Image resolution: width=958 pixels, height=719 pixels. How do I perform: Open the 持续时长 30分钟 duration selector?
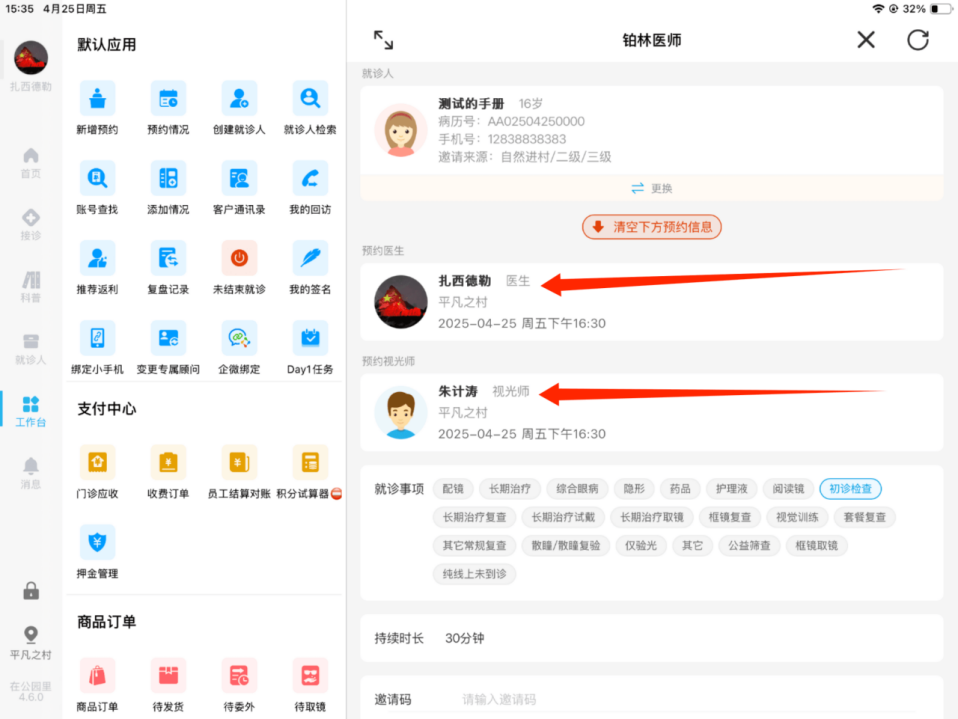(652, 638)
